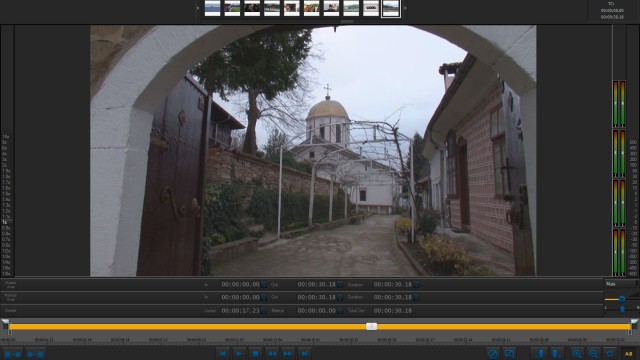Click the magnifier plus zoom-in icon
Screen dimensions: 640x360
[576, 354]
